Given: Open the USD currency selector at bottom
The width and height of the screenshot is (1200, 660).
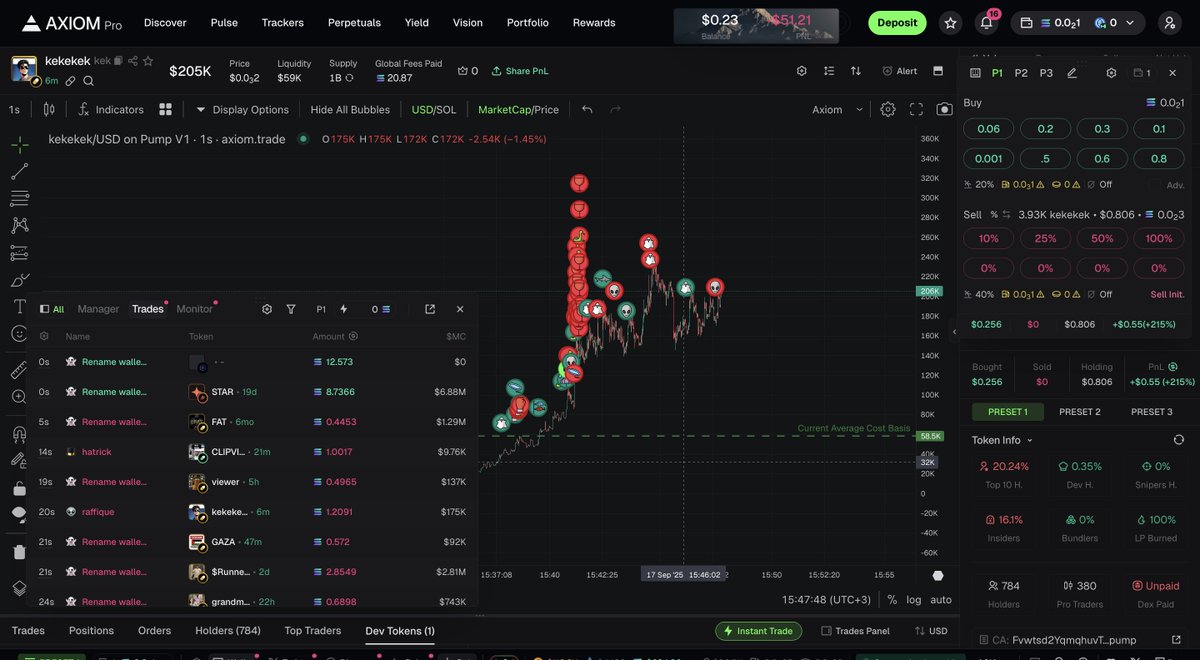Looking at the screenshot, I should click(931, 631).
